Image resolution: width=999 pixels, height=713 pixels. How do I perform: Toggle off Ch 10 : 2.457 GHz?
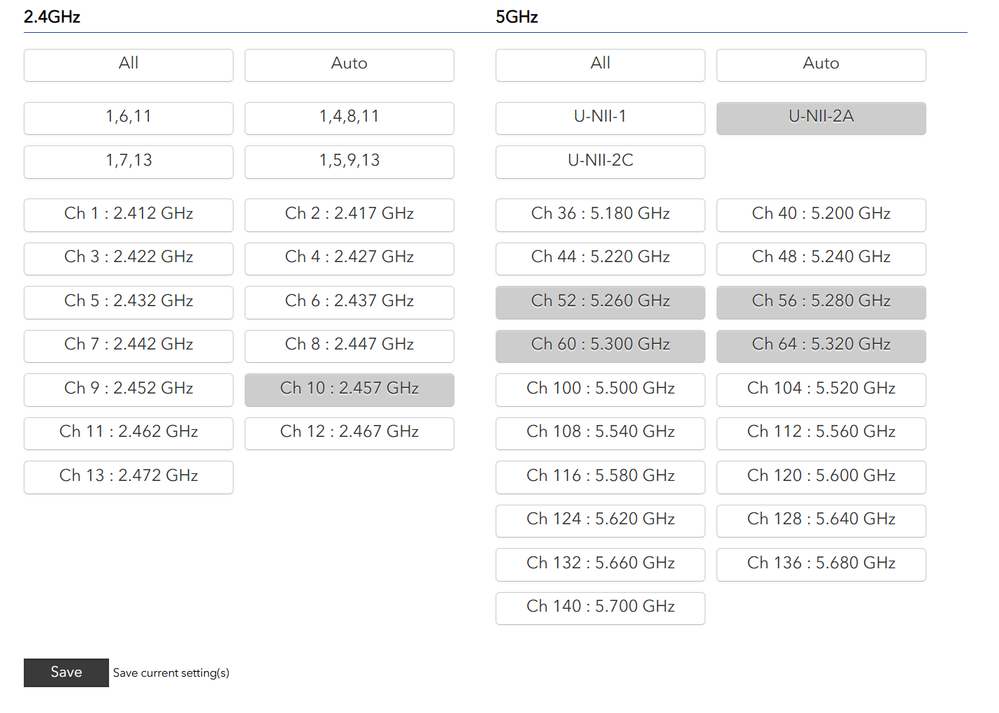pyautogui.click(x=349, y=389)
